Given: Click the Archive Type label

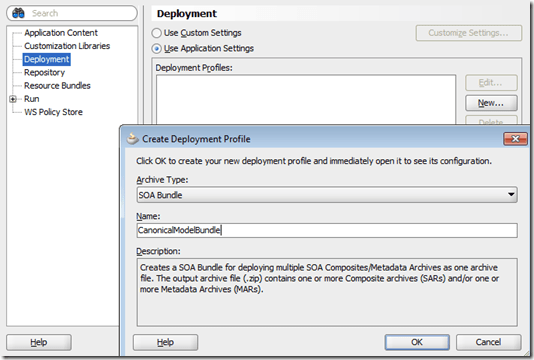Looking at the screenshot, I should [x=162, y=179].
